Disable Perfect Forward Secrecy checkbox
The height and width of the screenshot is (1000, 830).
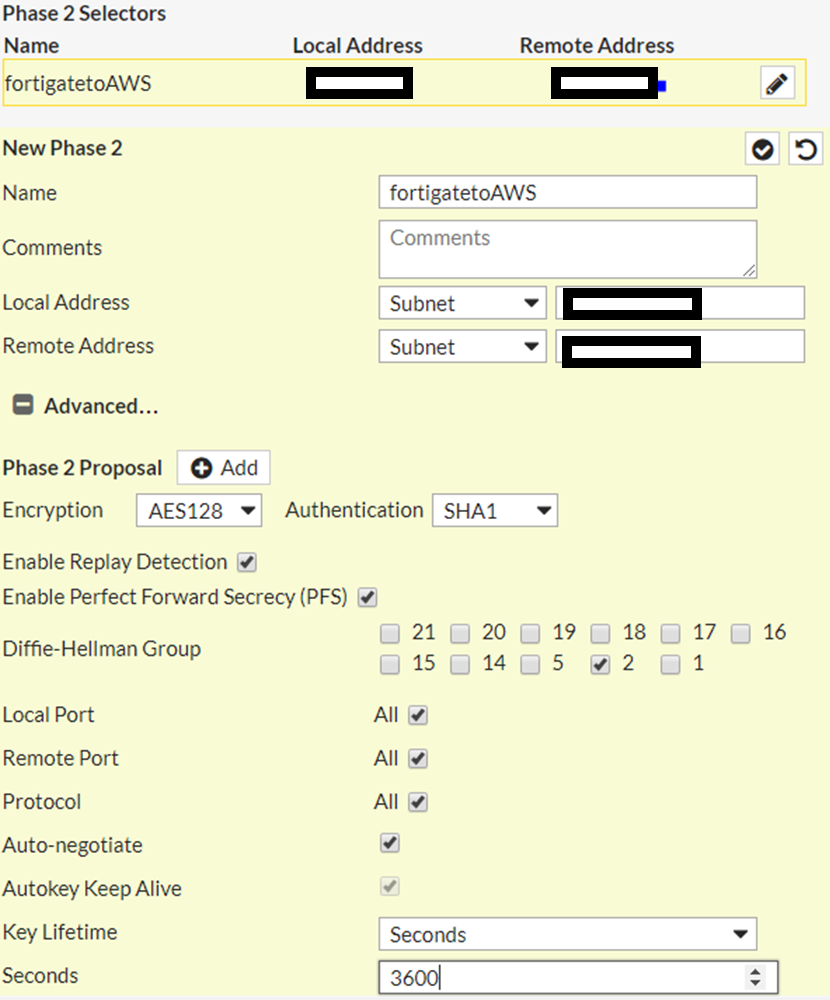[x=367, y=598]
